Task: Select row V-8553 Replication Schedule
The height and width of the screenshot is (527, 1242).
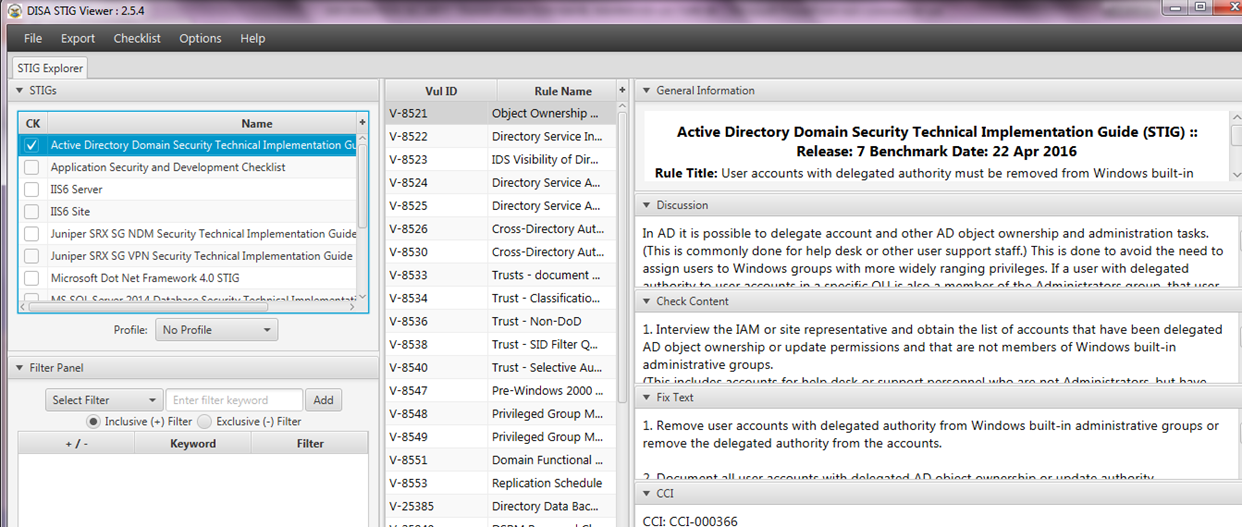Action: [x=501, y=483]
